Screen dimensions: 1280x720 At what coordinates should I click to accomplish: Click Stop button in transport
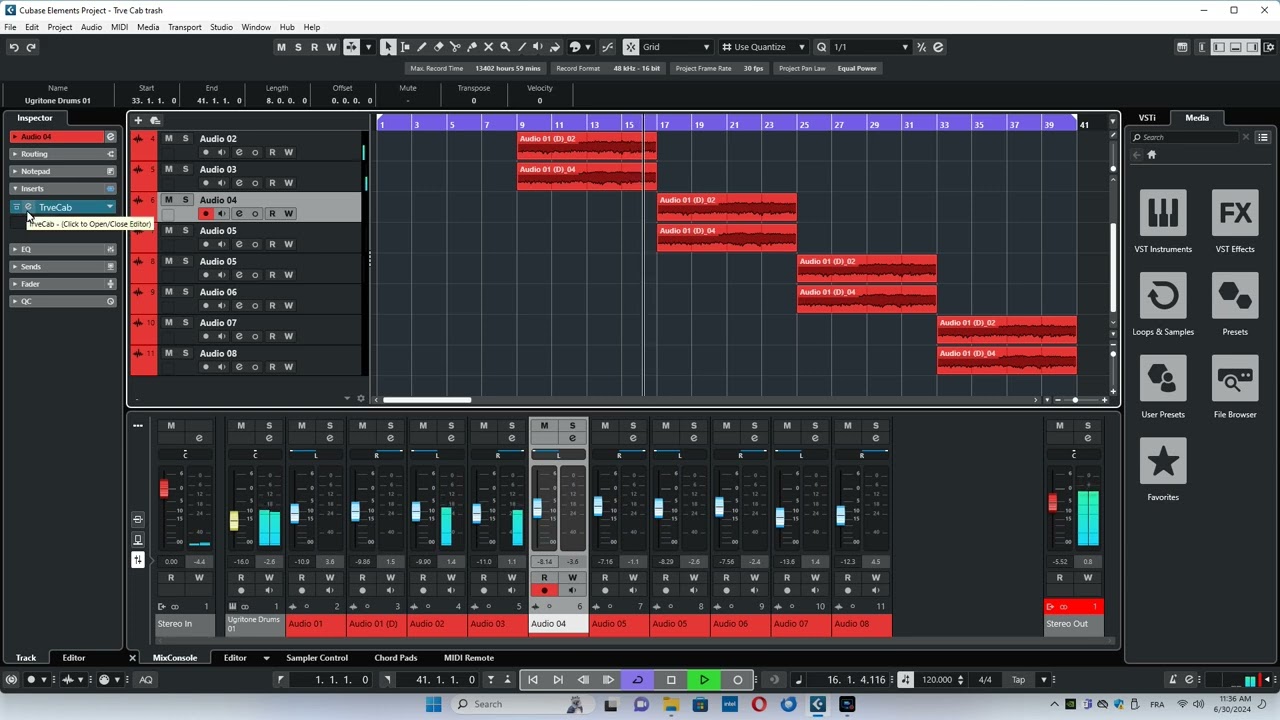point(671,680)
